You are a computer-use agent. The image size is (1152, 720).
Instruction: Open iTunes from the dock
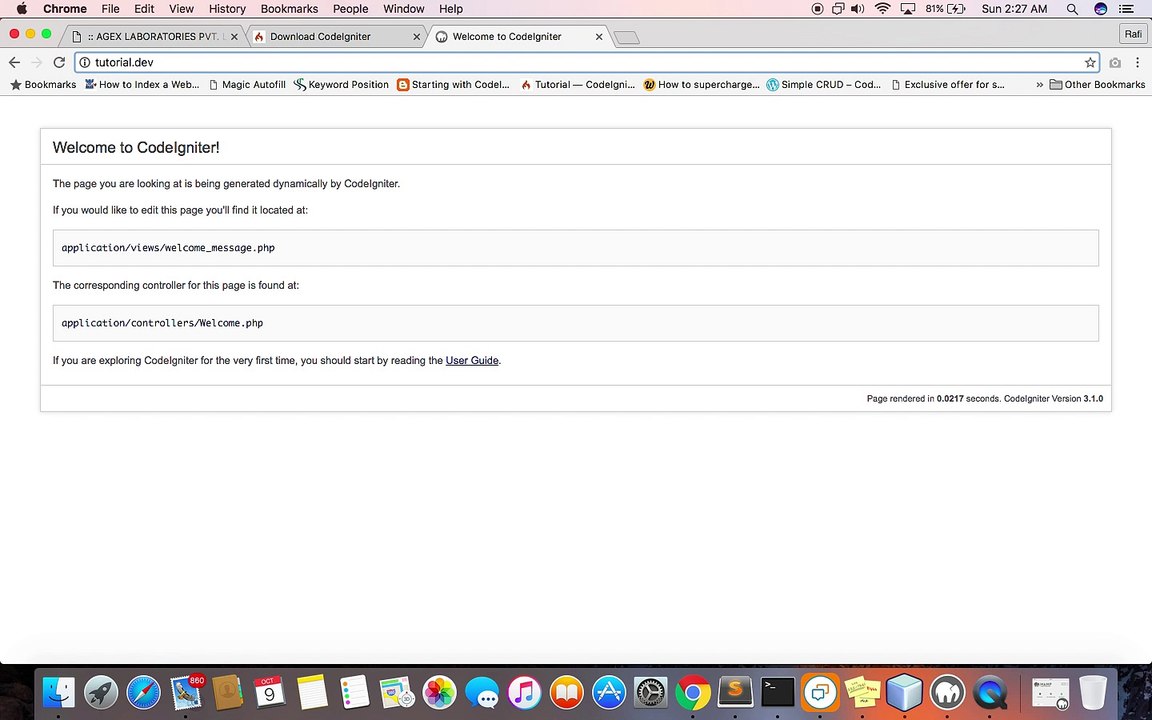[524, 692]
